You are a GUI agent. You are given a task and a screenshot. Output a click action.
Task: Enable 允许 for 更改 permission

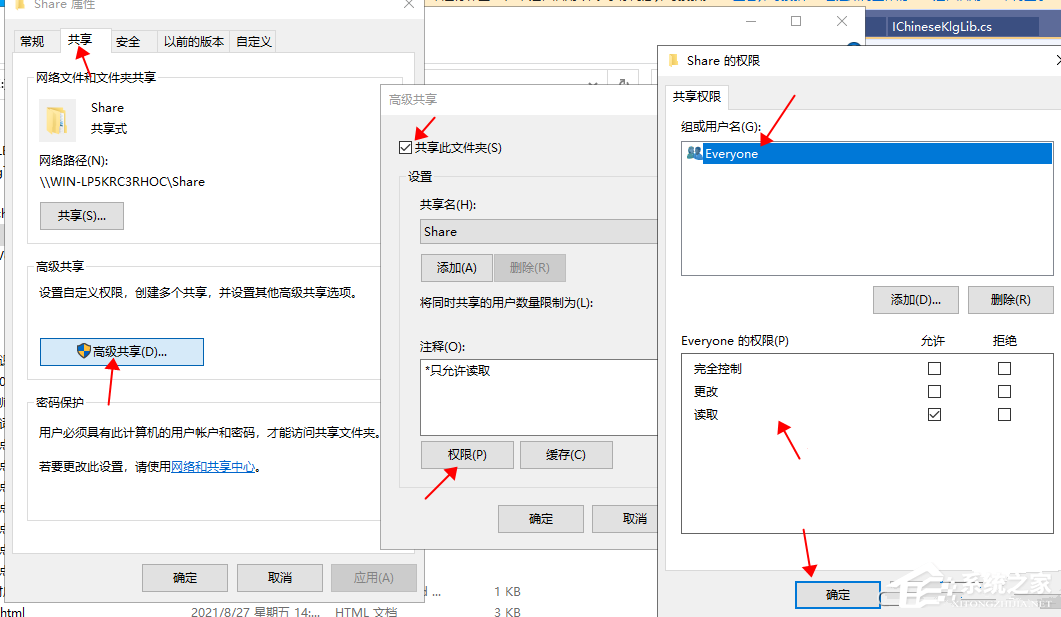(x=934, y=391)
